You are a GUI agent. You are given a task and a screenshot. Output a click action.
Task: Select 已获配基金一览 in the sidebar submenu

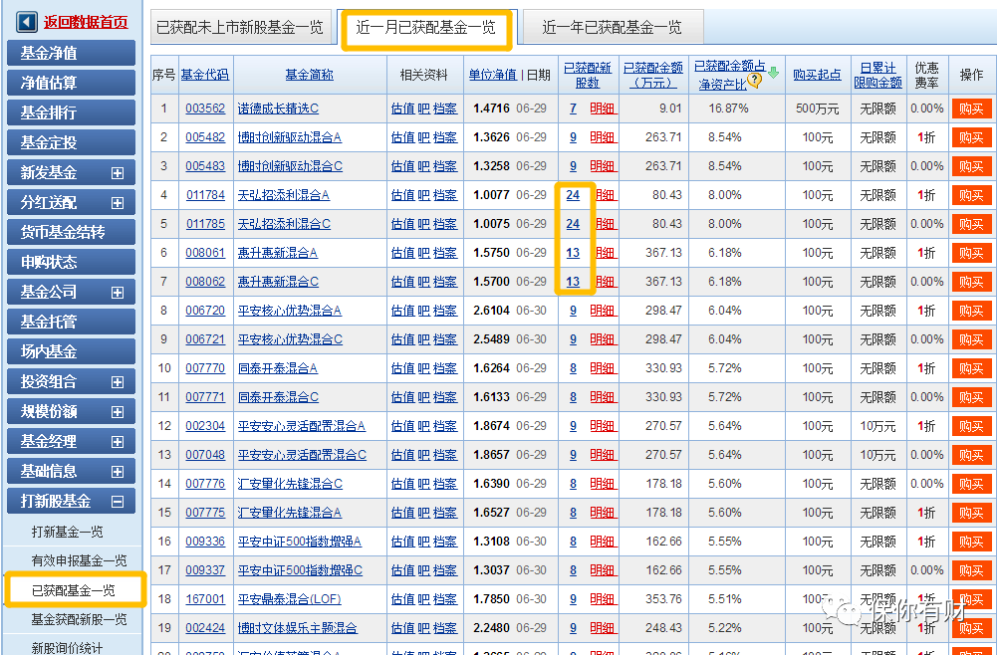[x=73, y=591]
